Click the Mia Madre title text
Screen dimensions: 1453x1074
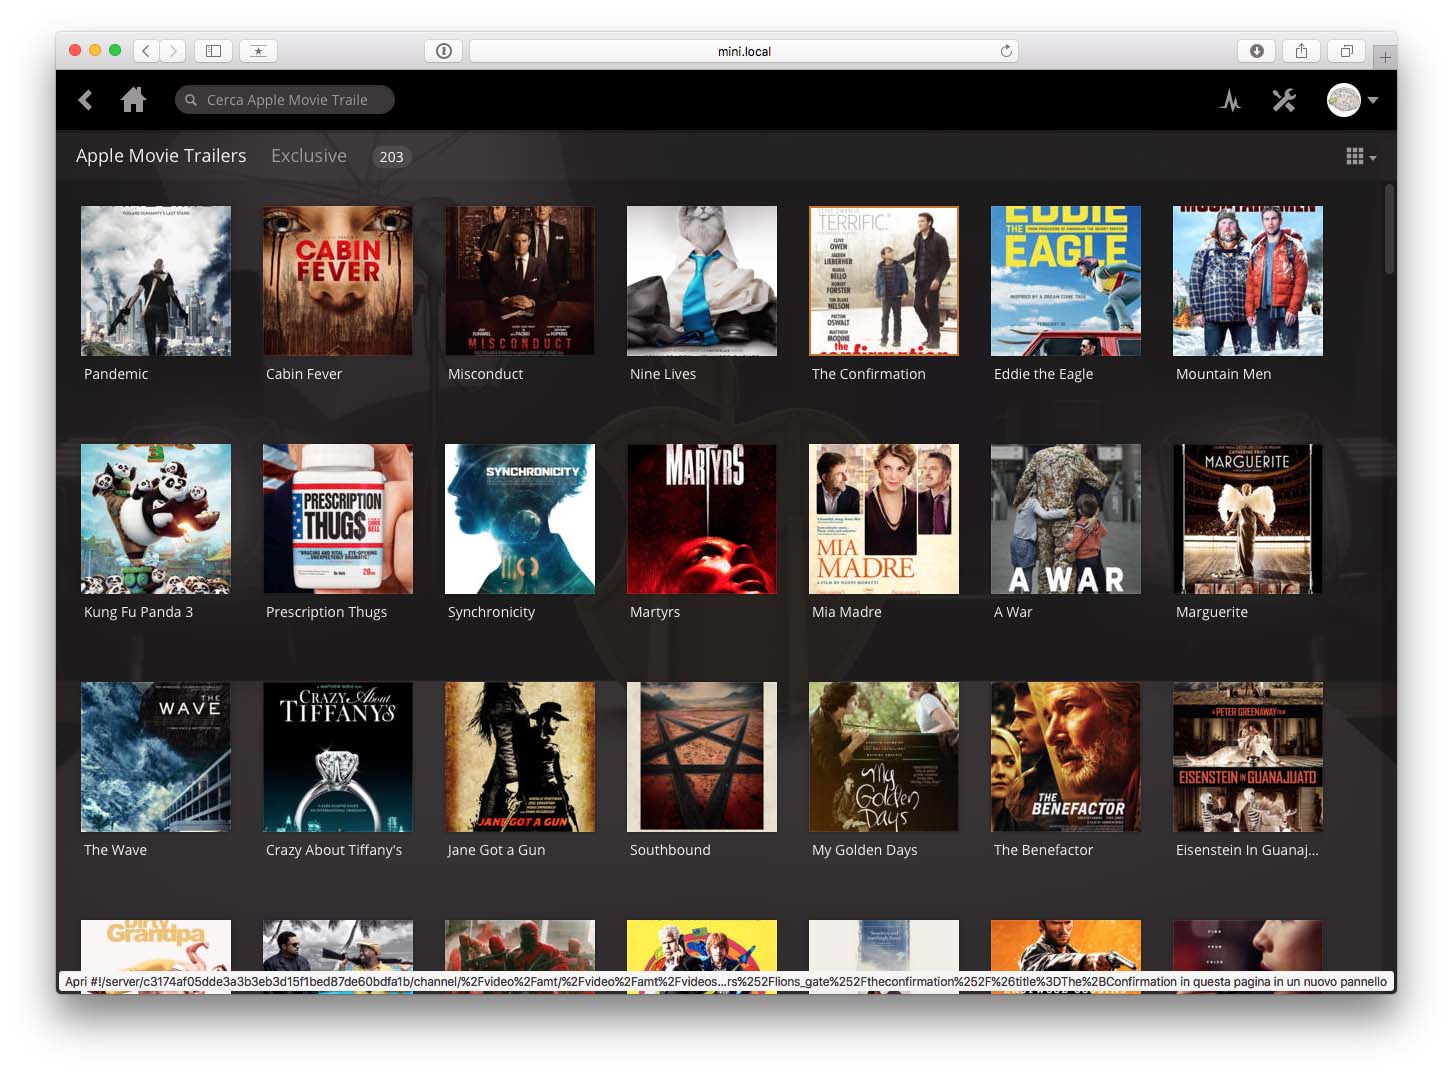[x=847, y=612]
